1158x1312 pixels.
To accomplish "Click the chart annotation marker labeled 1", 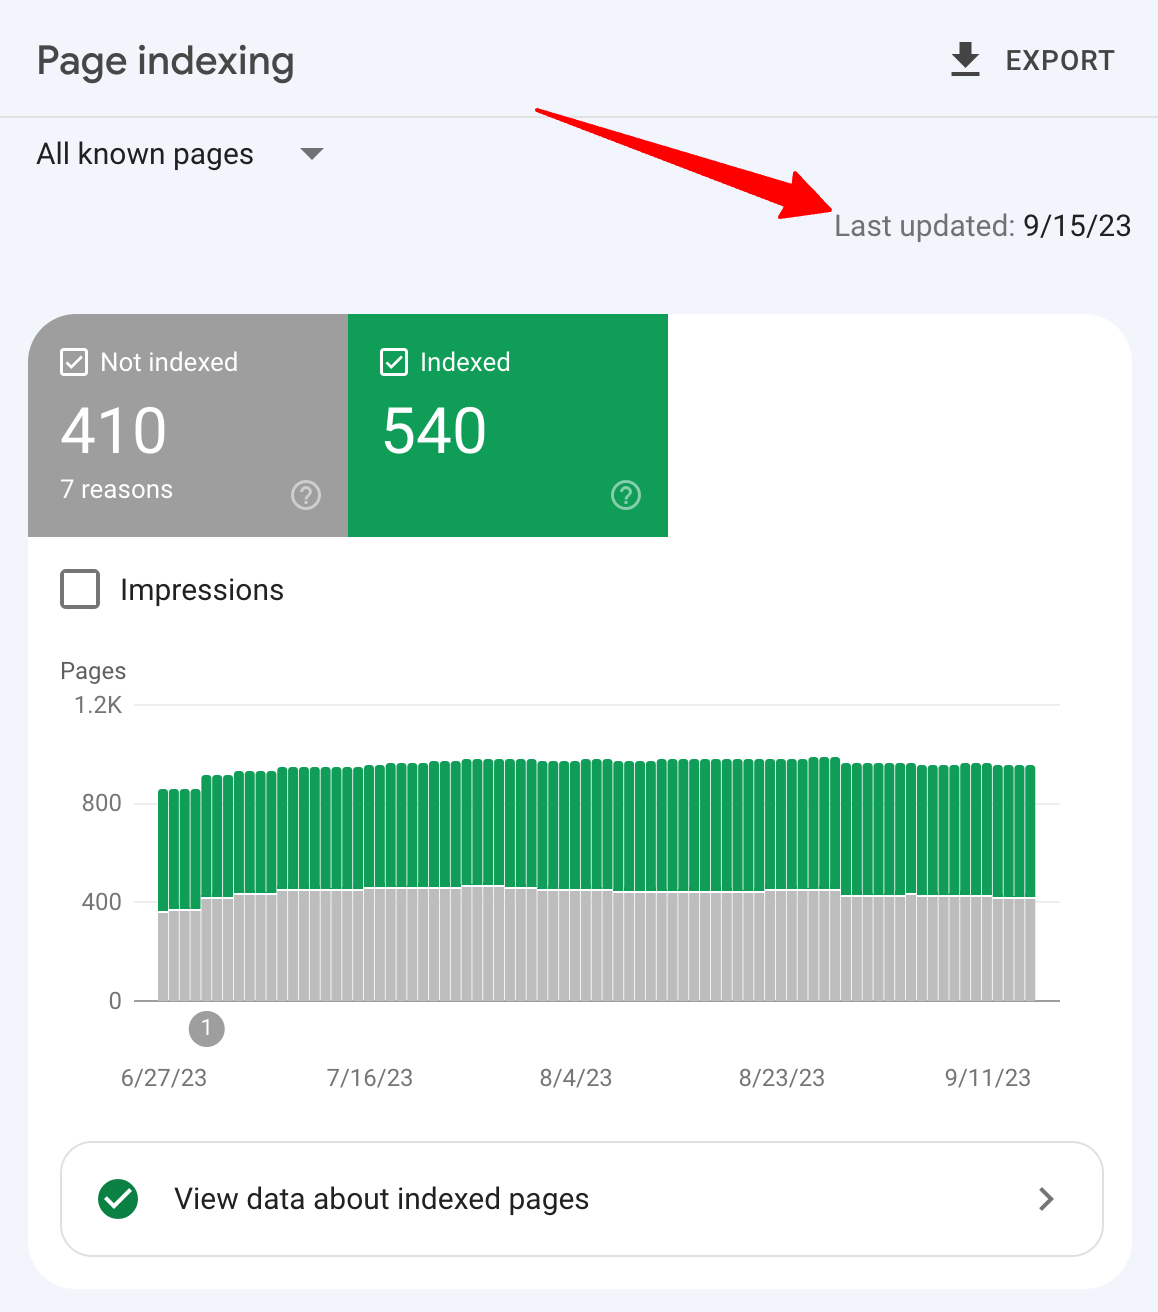I will coord(207,1028).
